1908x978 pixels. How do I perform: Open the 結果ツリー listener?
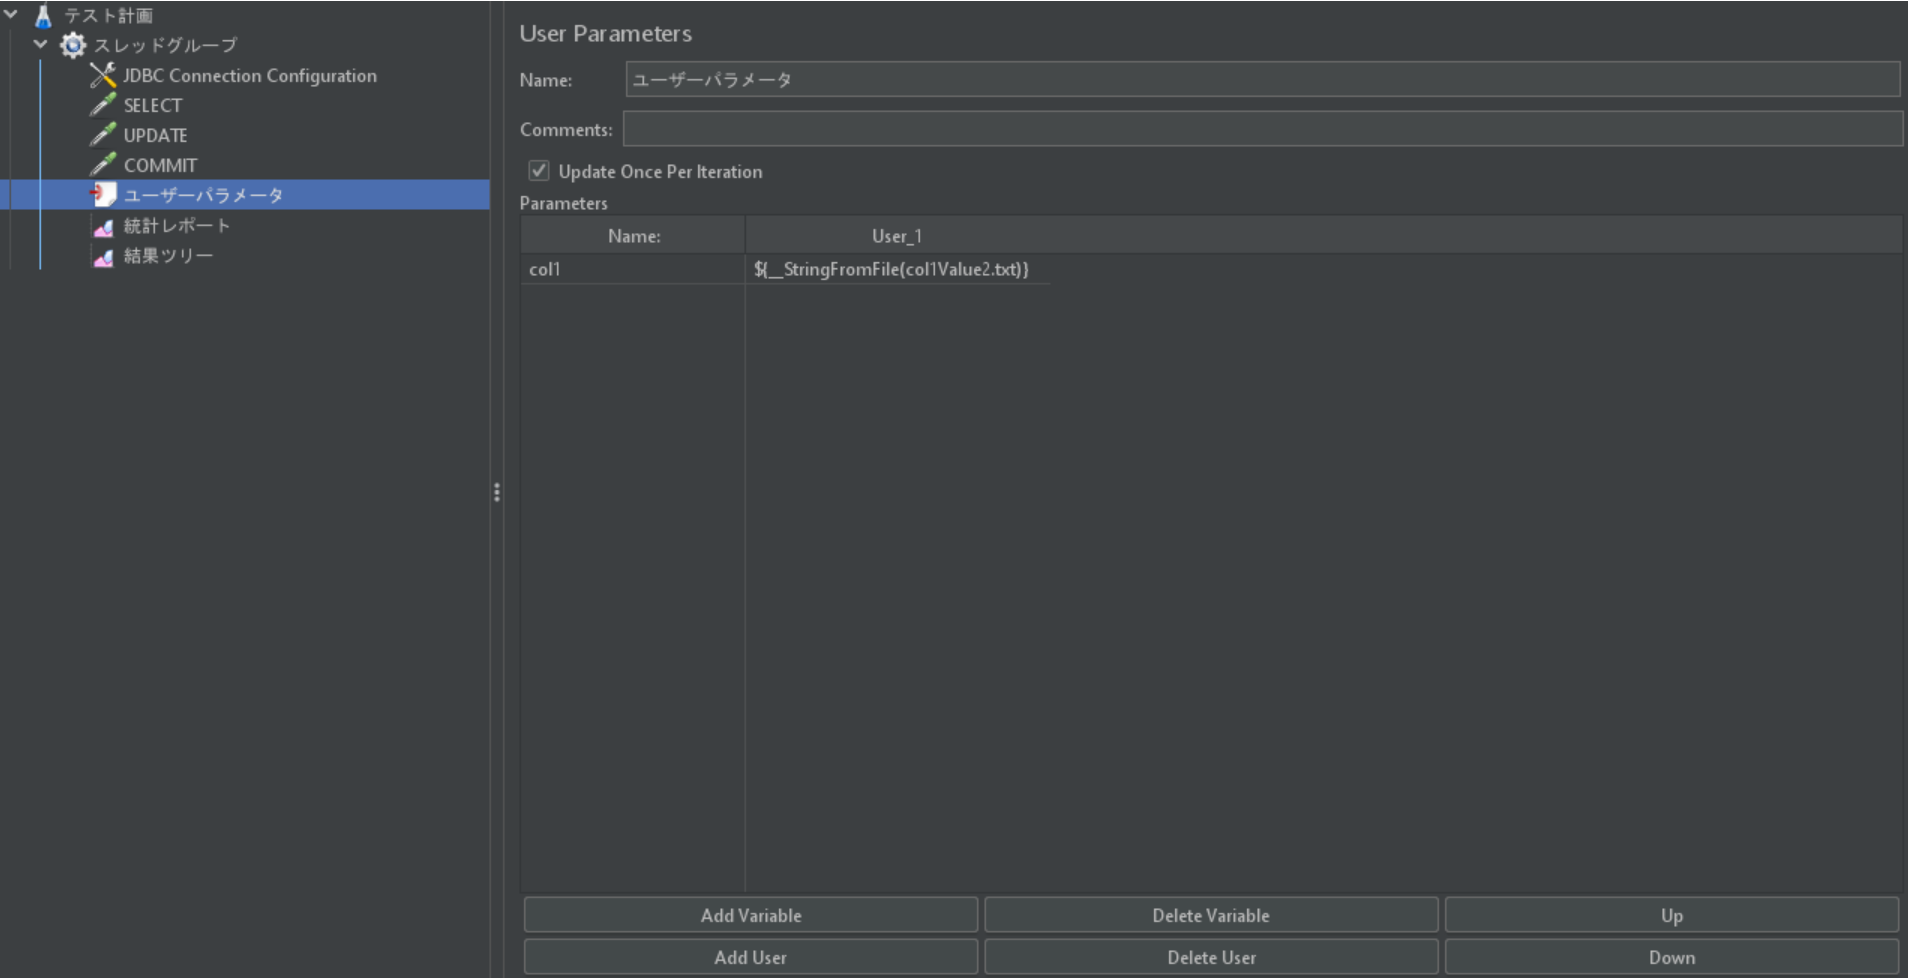168,256
